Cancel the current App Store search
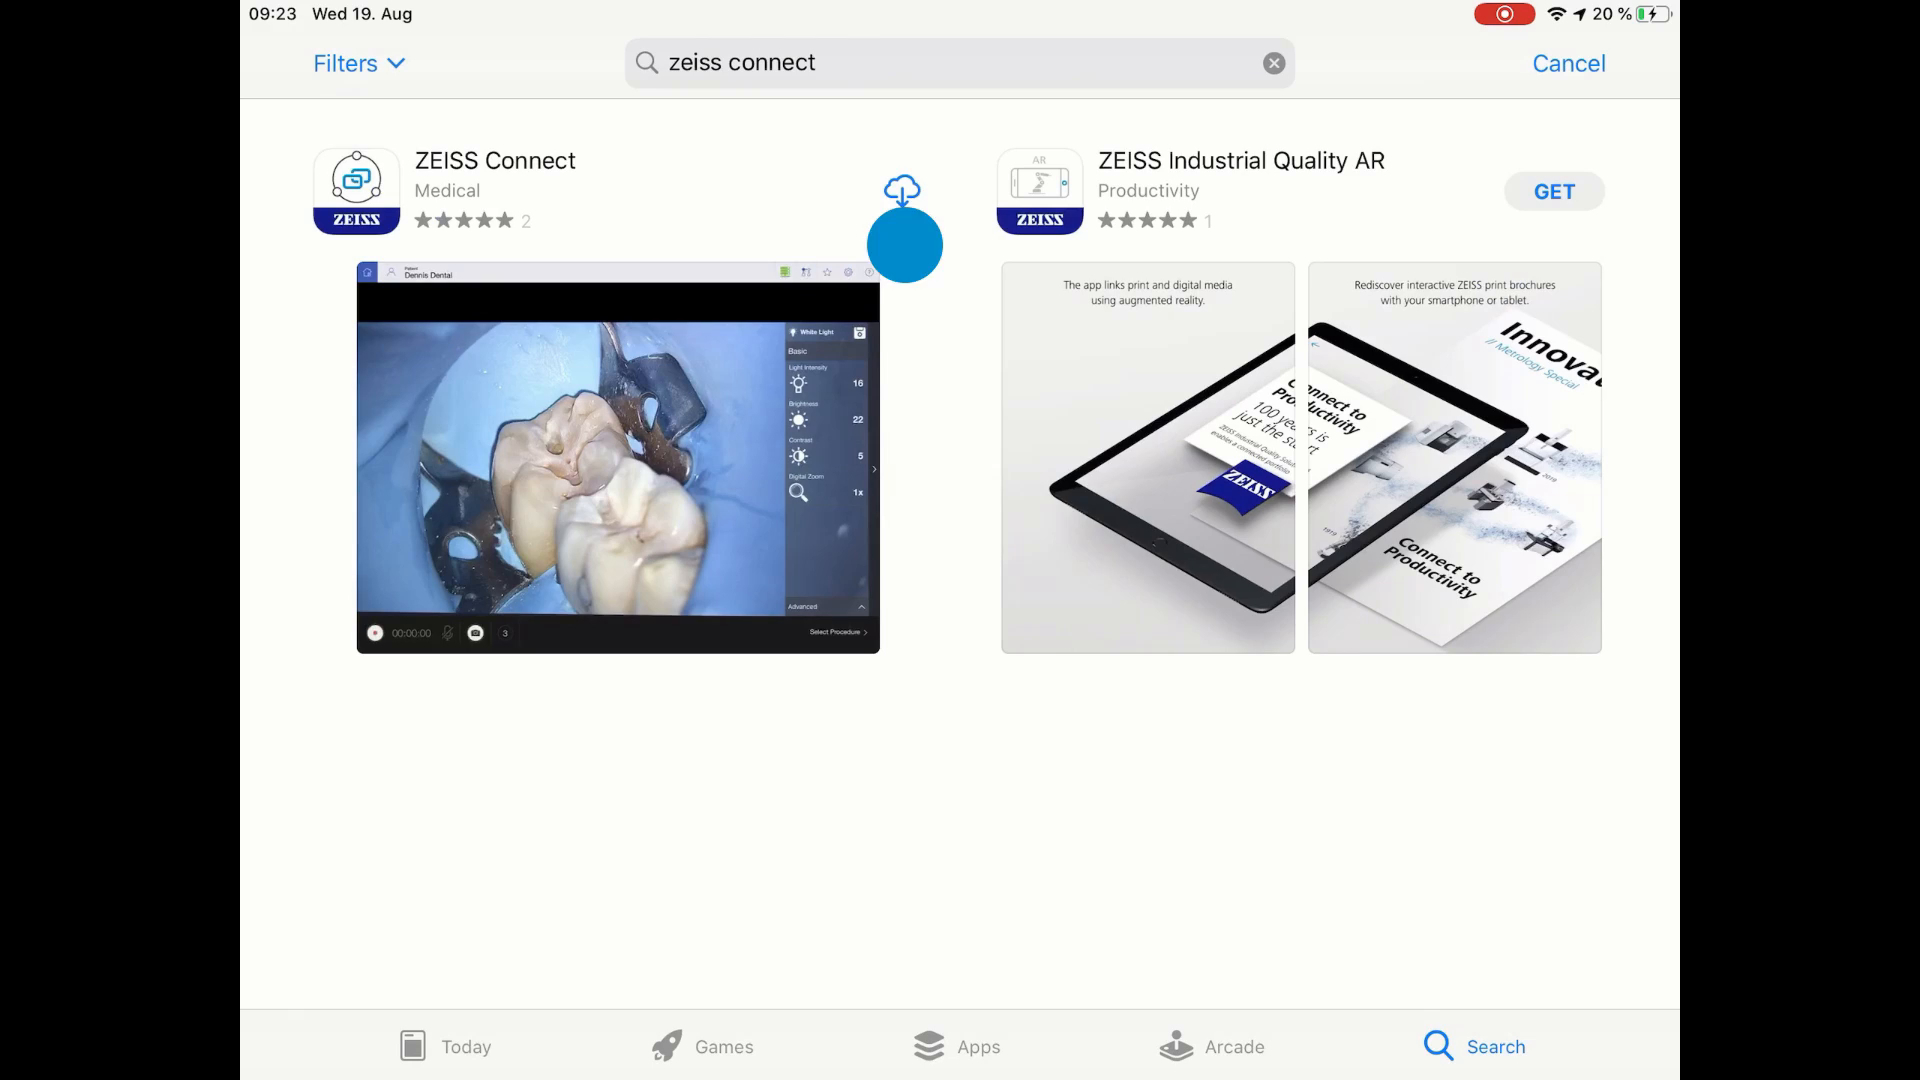 tap(1568, 62)
